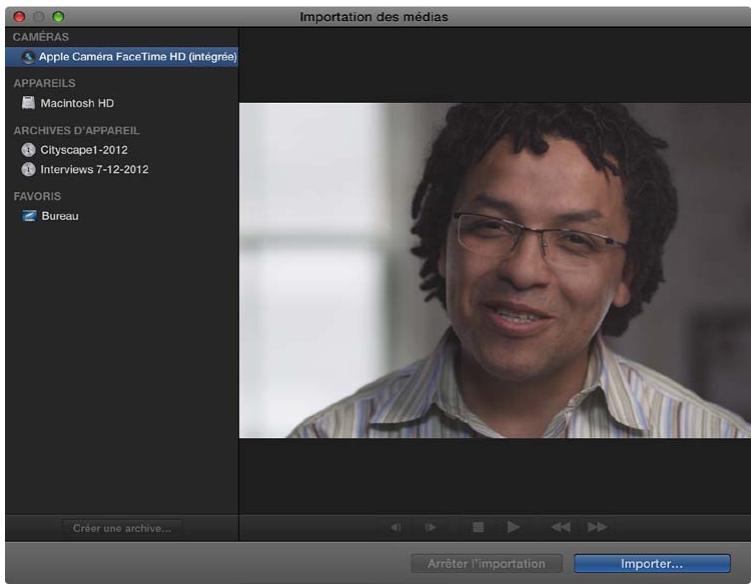Fast-forward the video preview
This screenshot has height=584, width=751.
pos(597,527)
